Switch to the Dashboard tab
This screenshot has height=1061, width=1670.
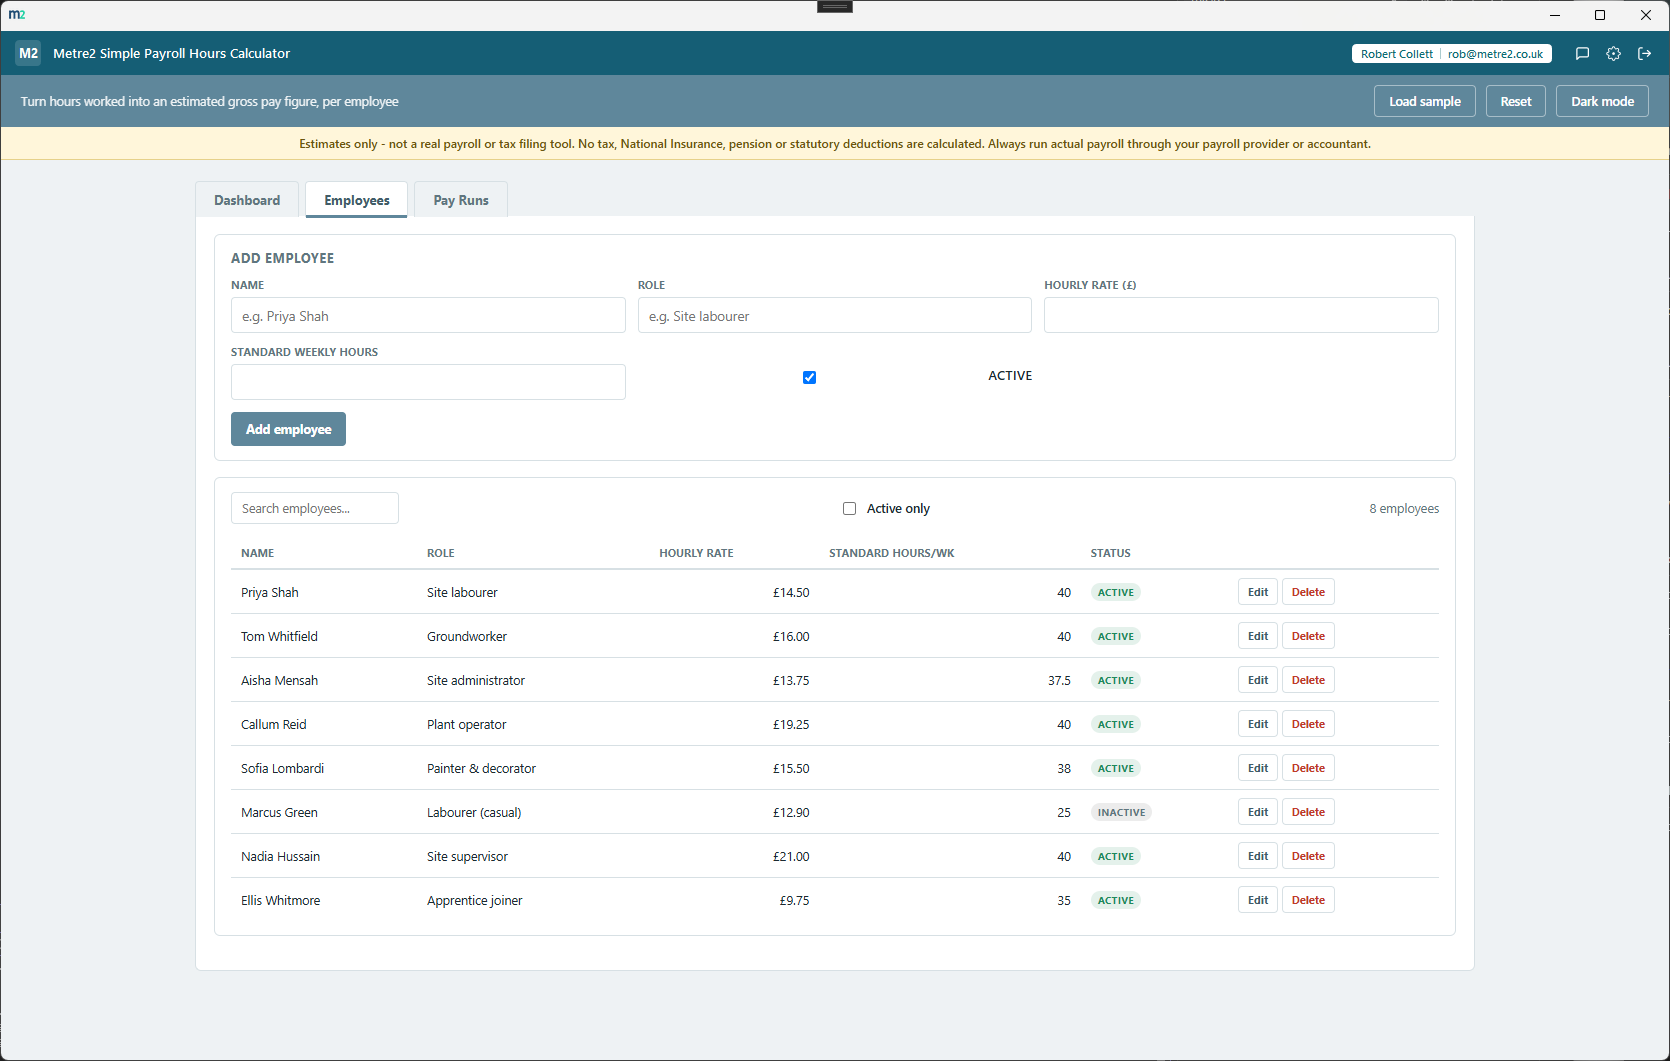click(x=247, y=200)
